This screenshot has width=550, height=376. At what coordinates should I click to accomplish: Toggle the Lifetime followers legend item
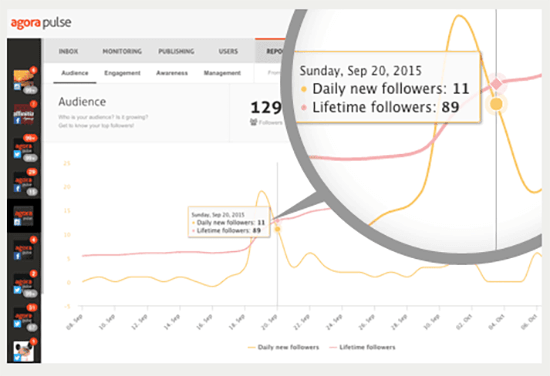pos(362,347)
